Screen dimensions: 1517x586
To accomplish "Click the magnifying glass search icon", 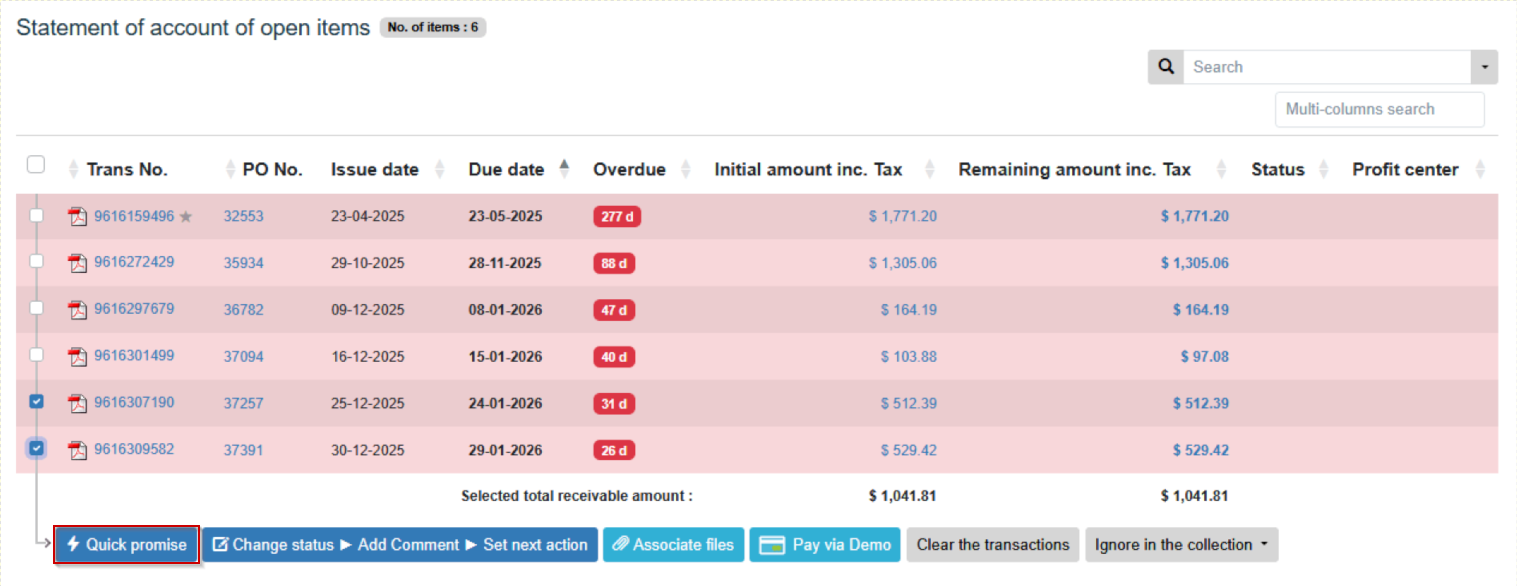I will pyautogui.click(x=1166, y=67).
